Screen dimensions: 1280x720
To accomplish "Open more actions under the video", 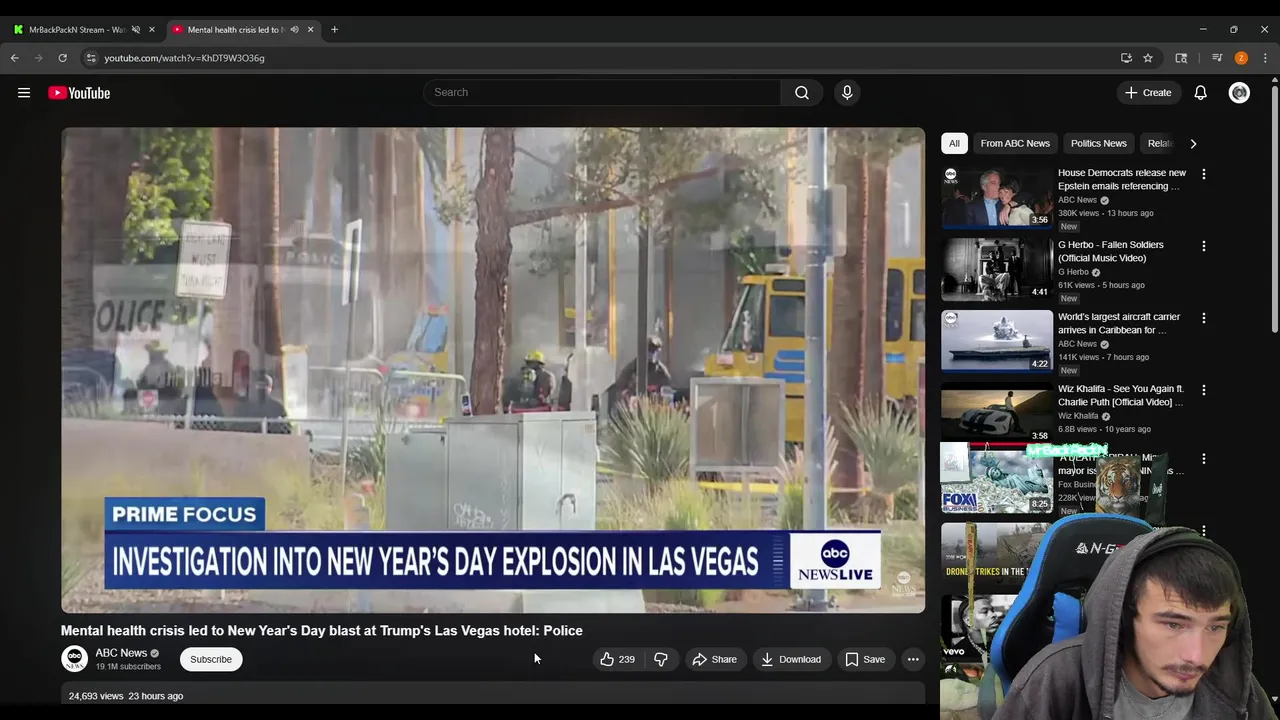I will point(913,659).
